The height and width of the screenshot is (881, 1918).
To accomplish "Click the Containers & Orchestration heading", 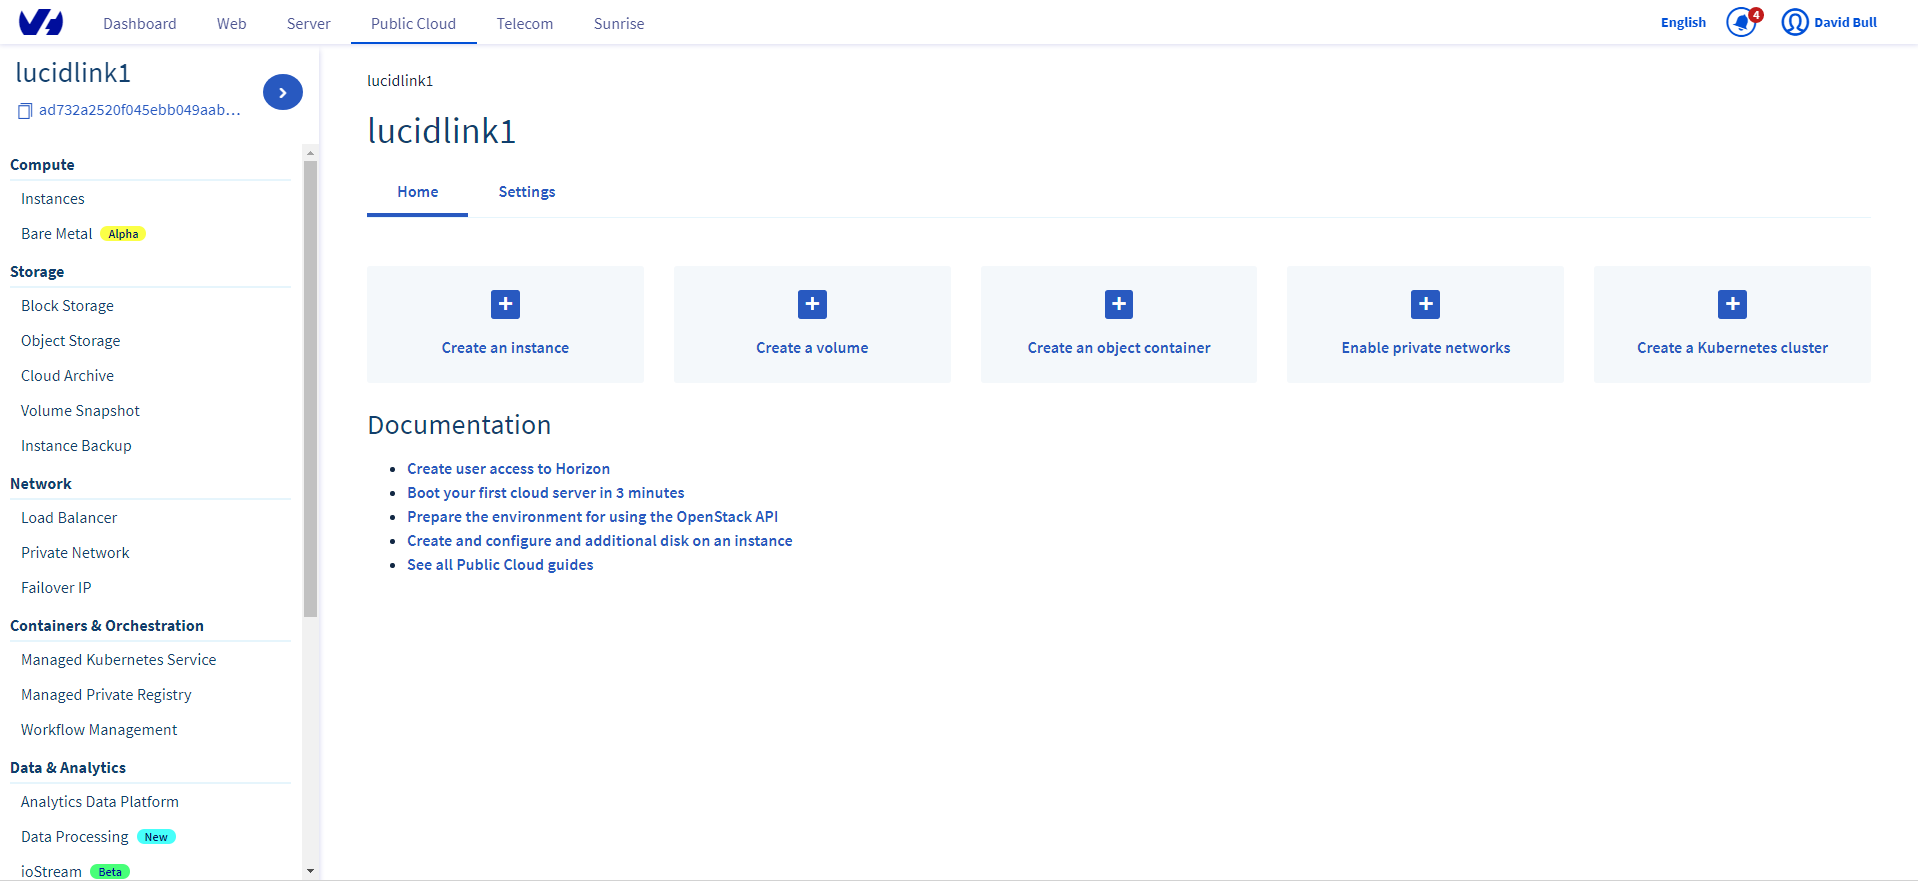I will pyautogui.click(x=107, y=626).
